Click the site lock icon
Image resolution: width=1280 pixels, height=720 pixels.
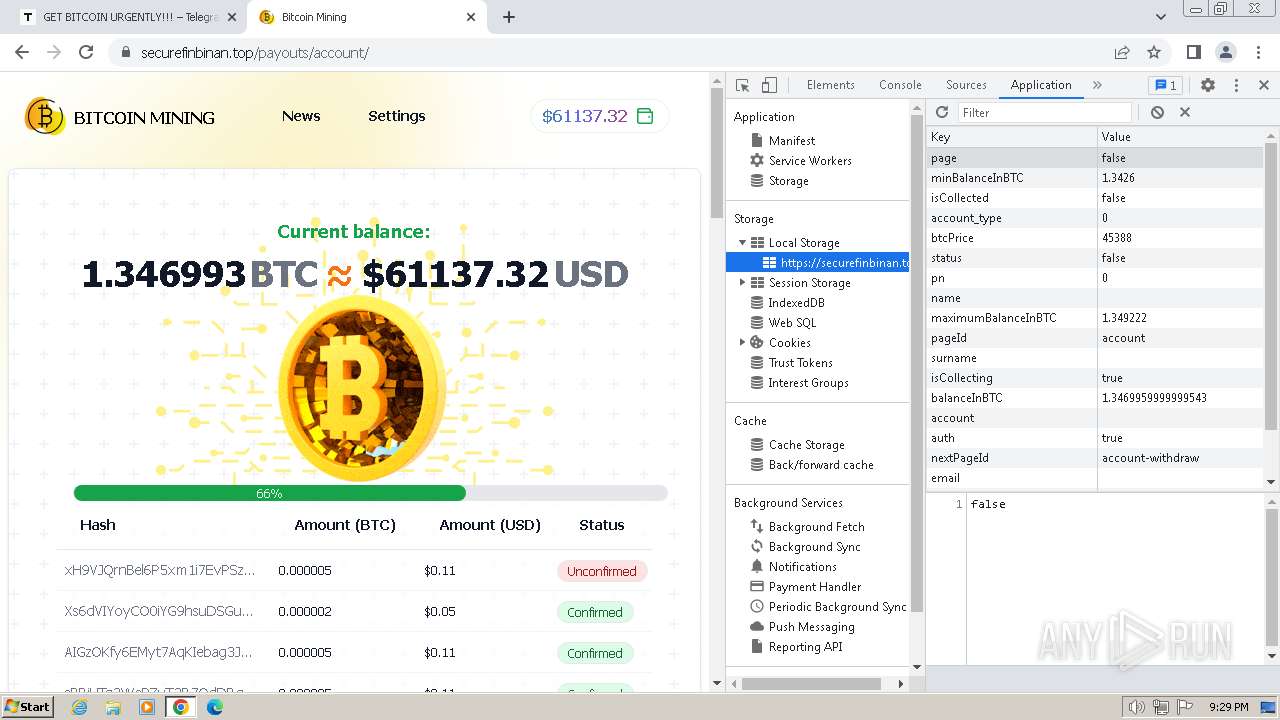tap(126, 52)
